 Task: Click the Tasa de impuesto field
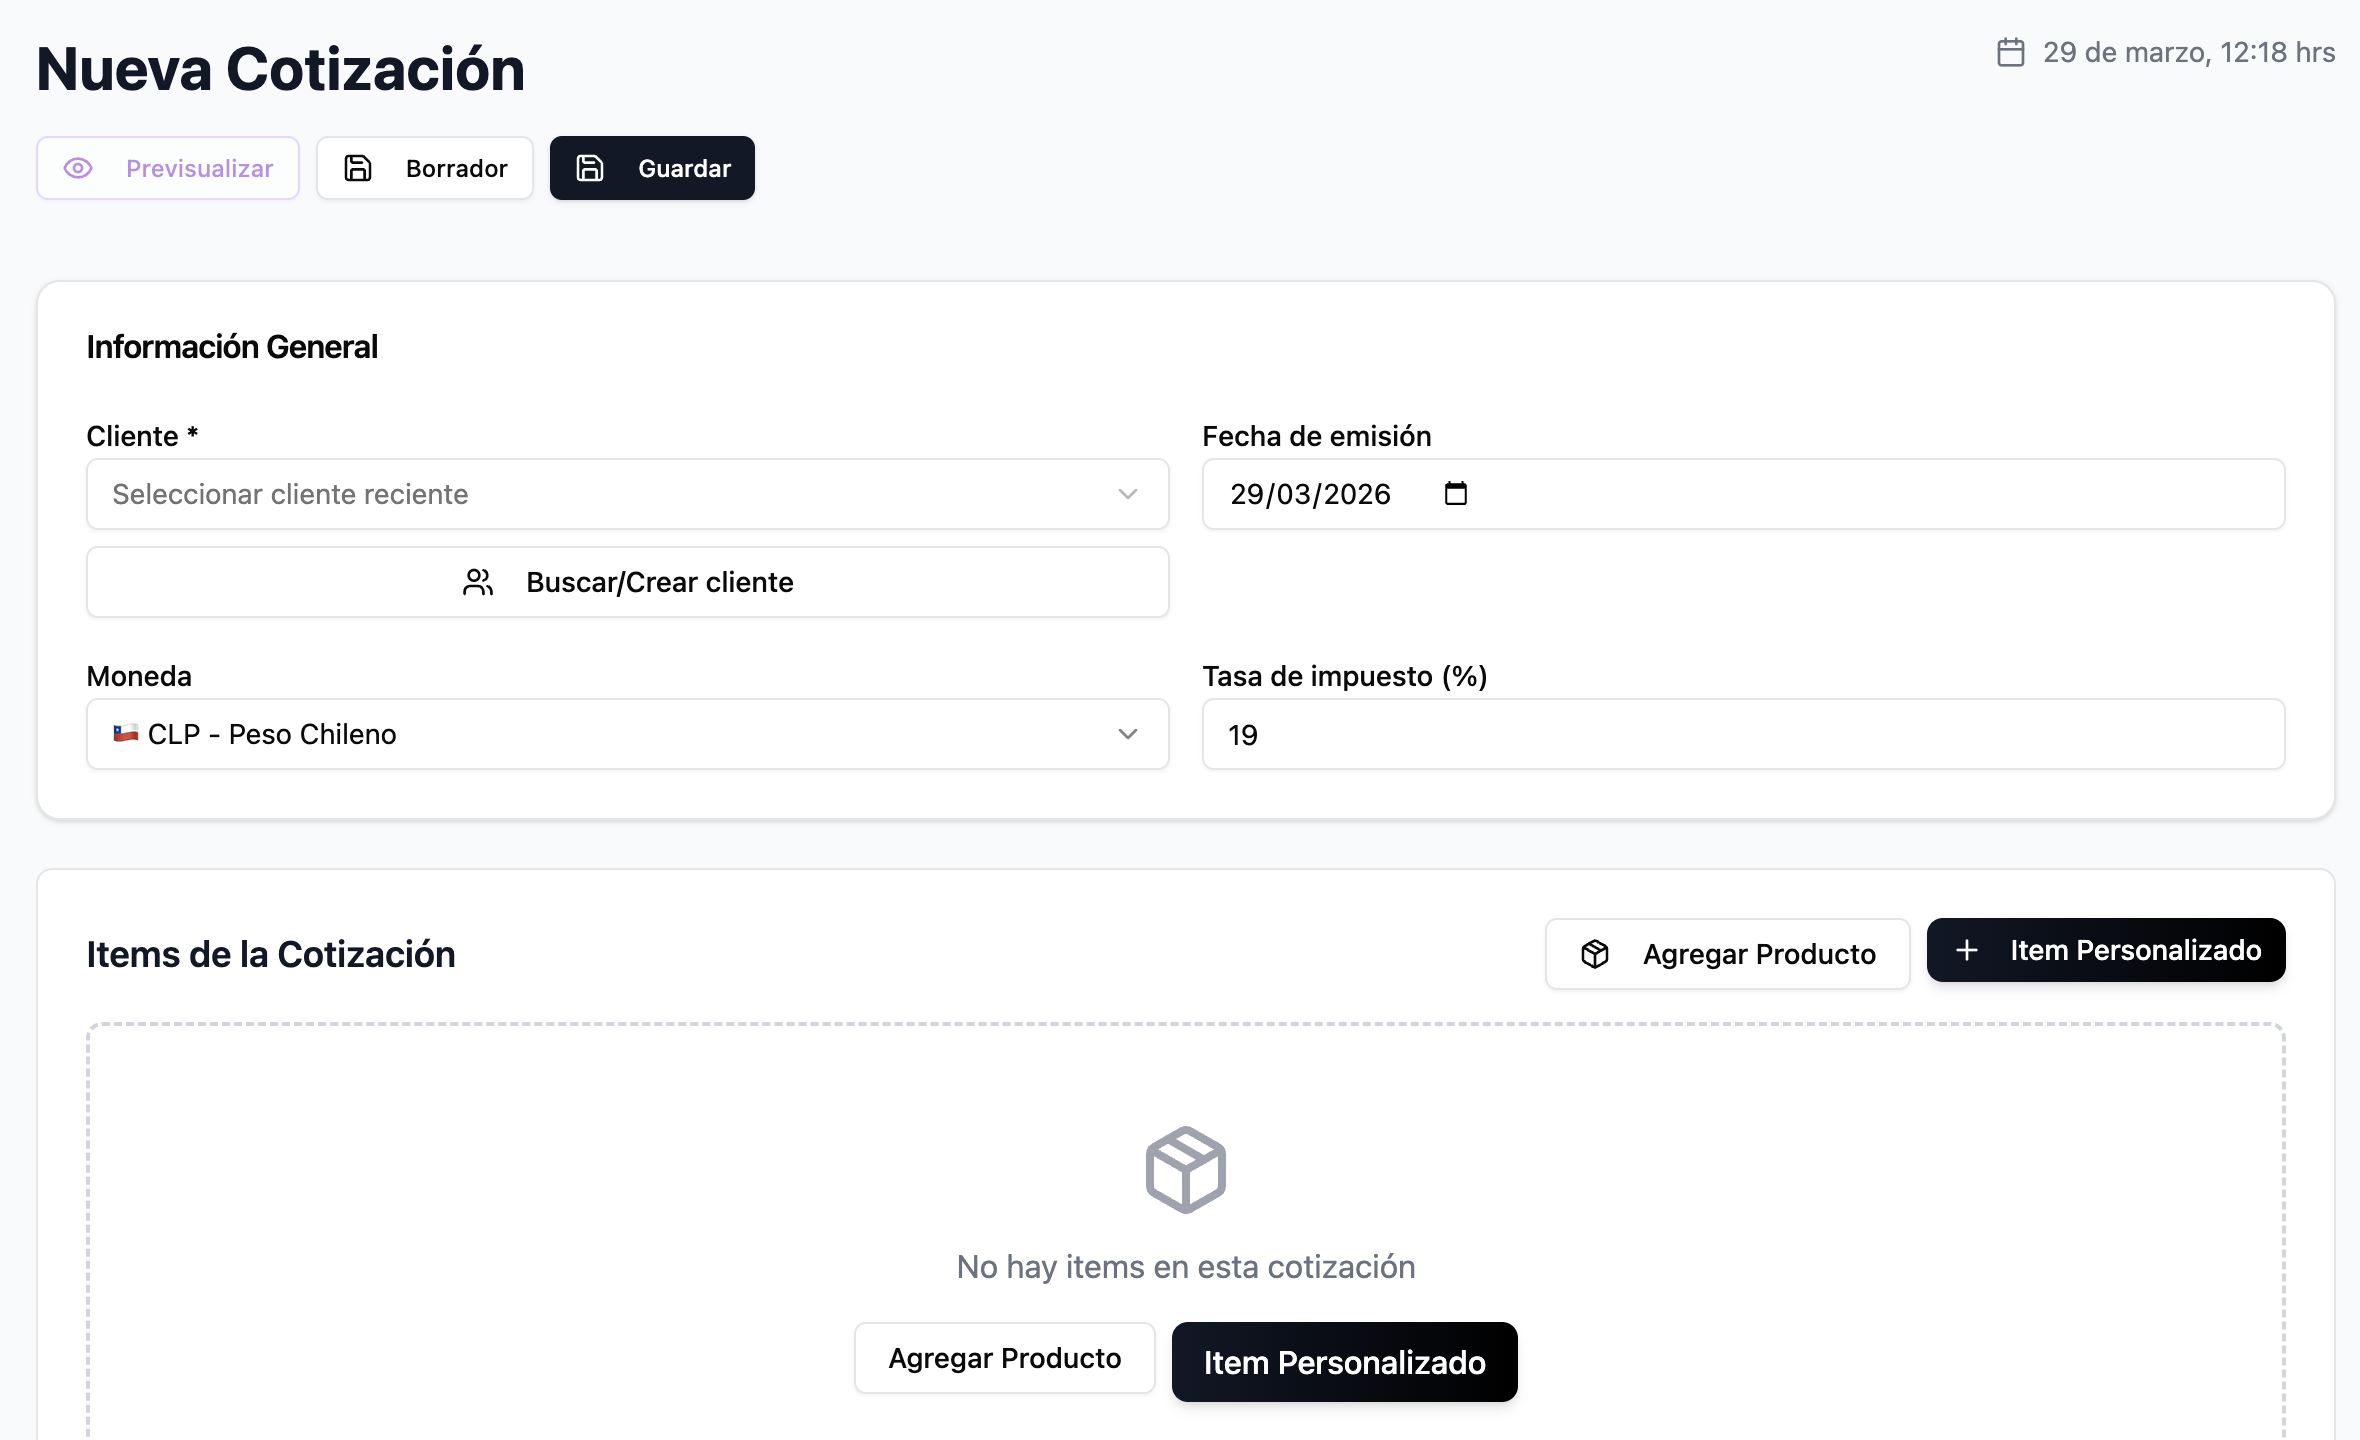point(1743,734)
